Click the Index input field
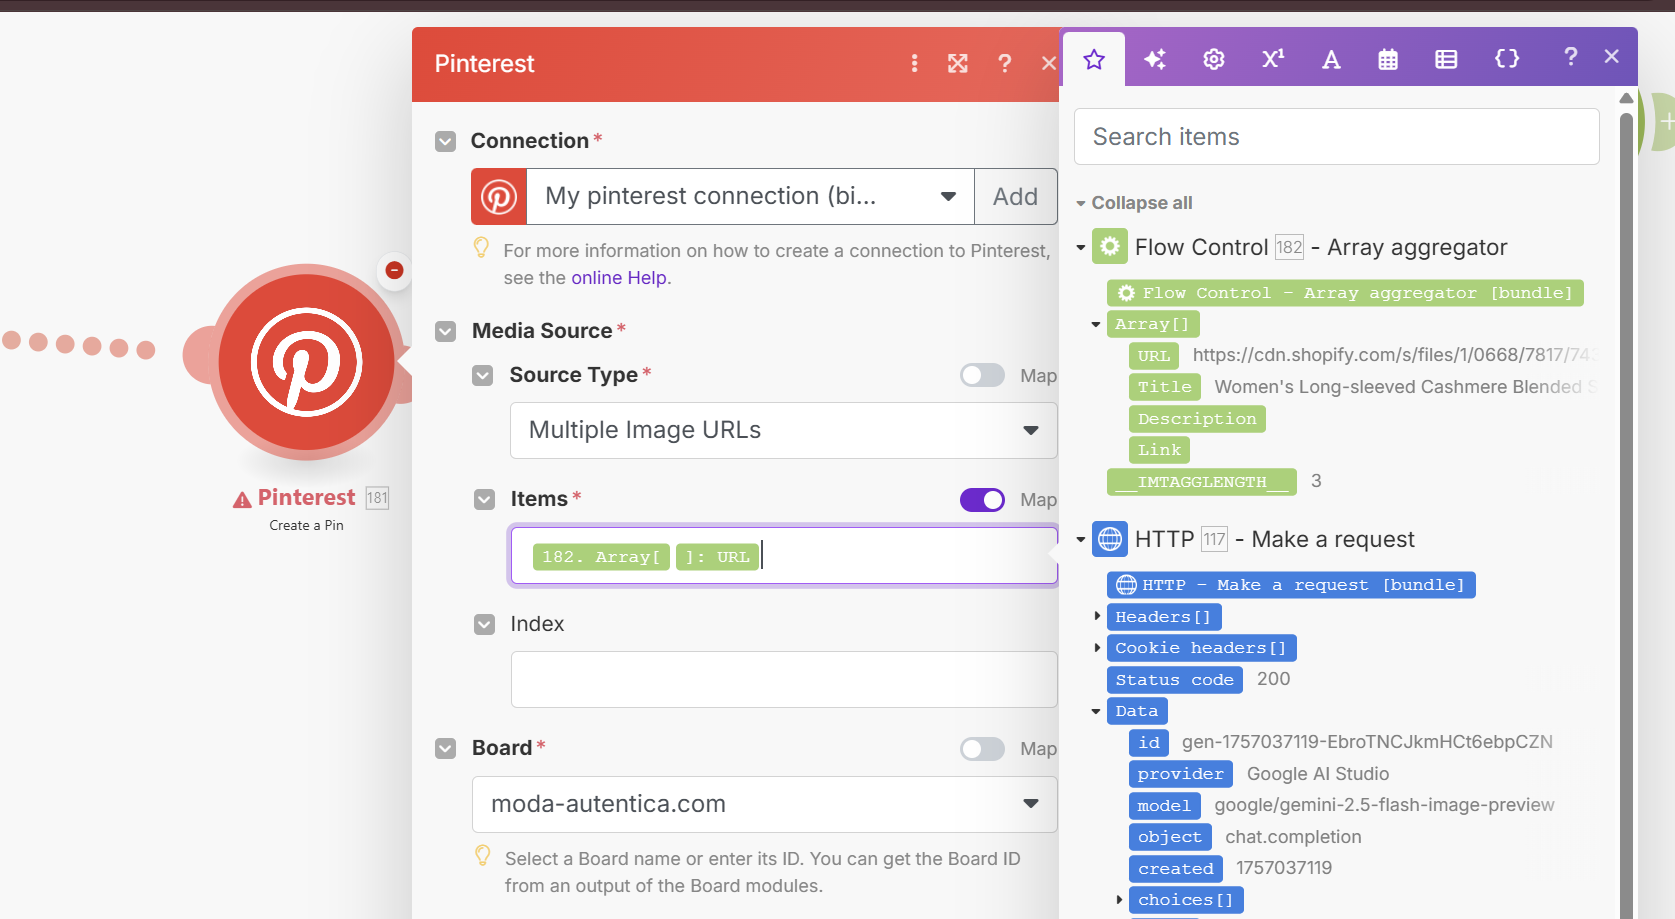 coord(784,680)
